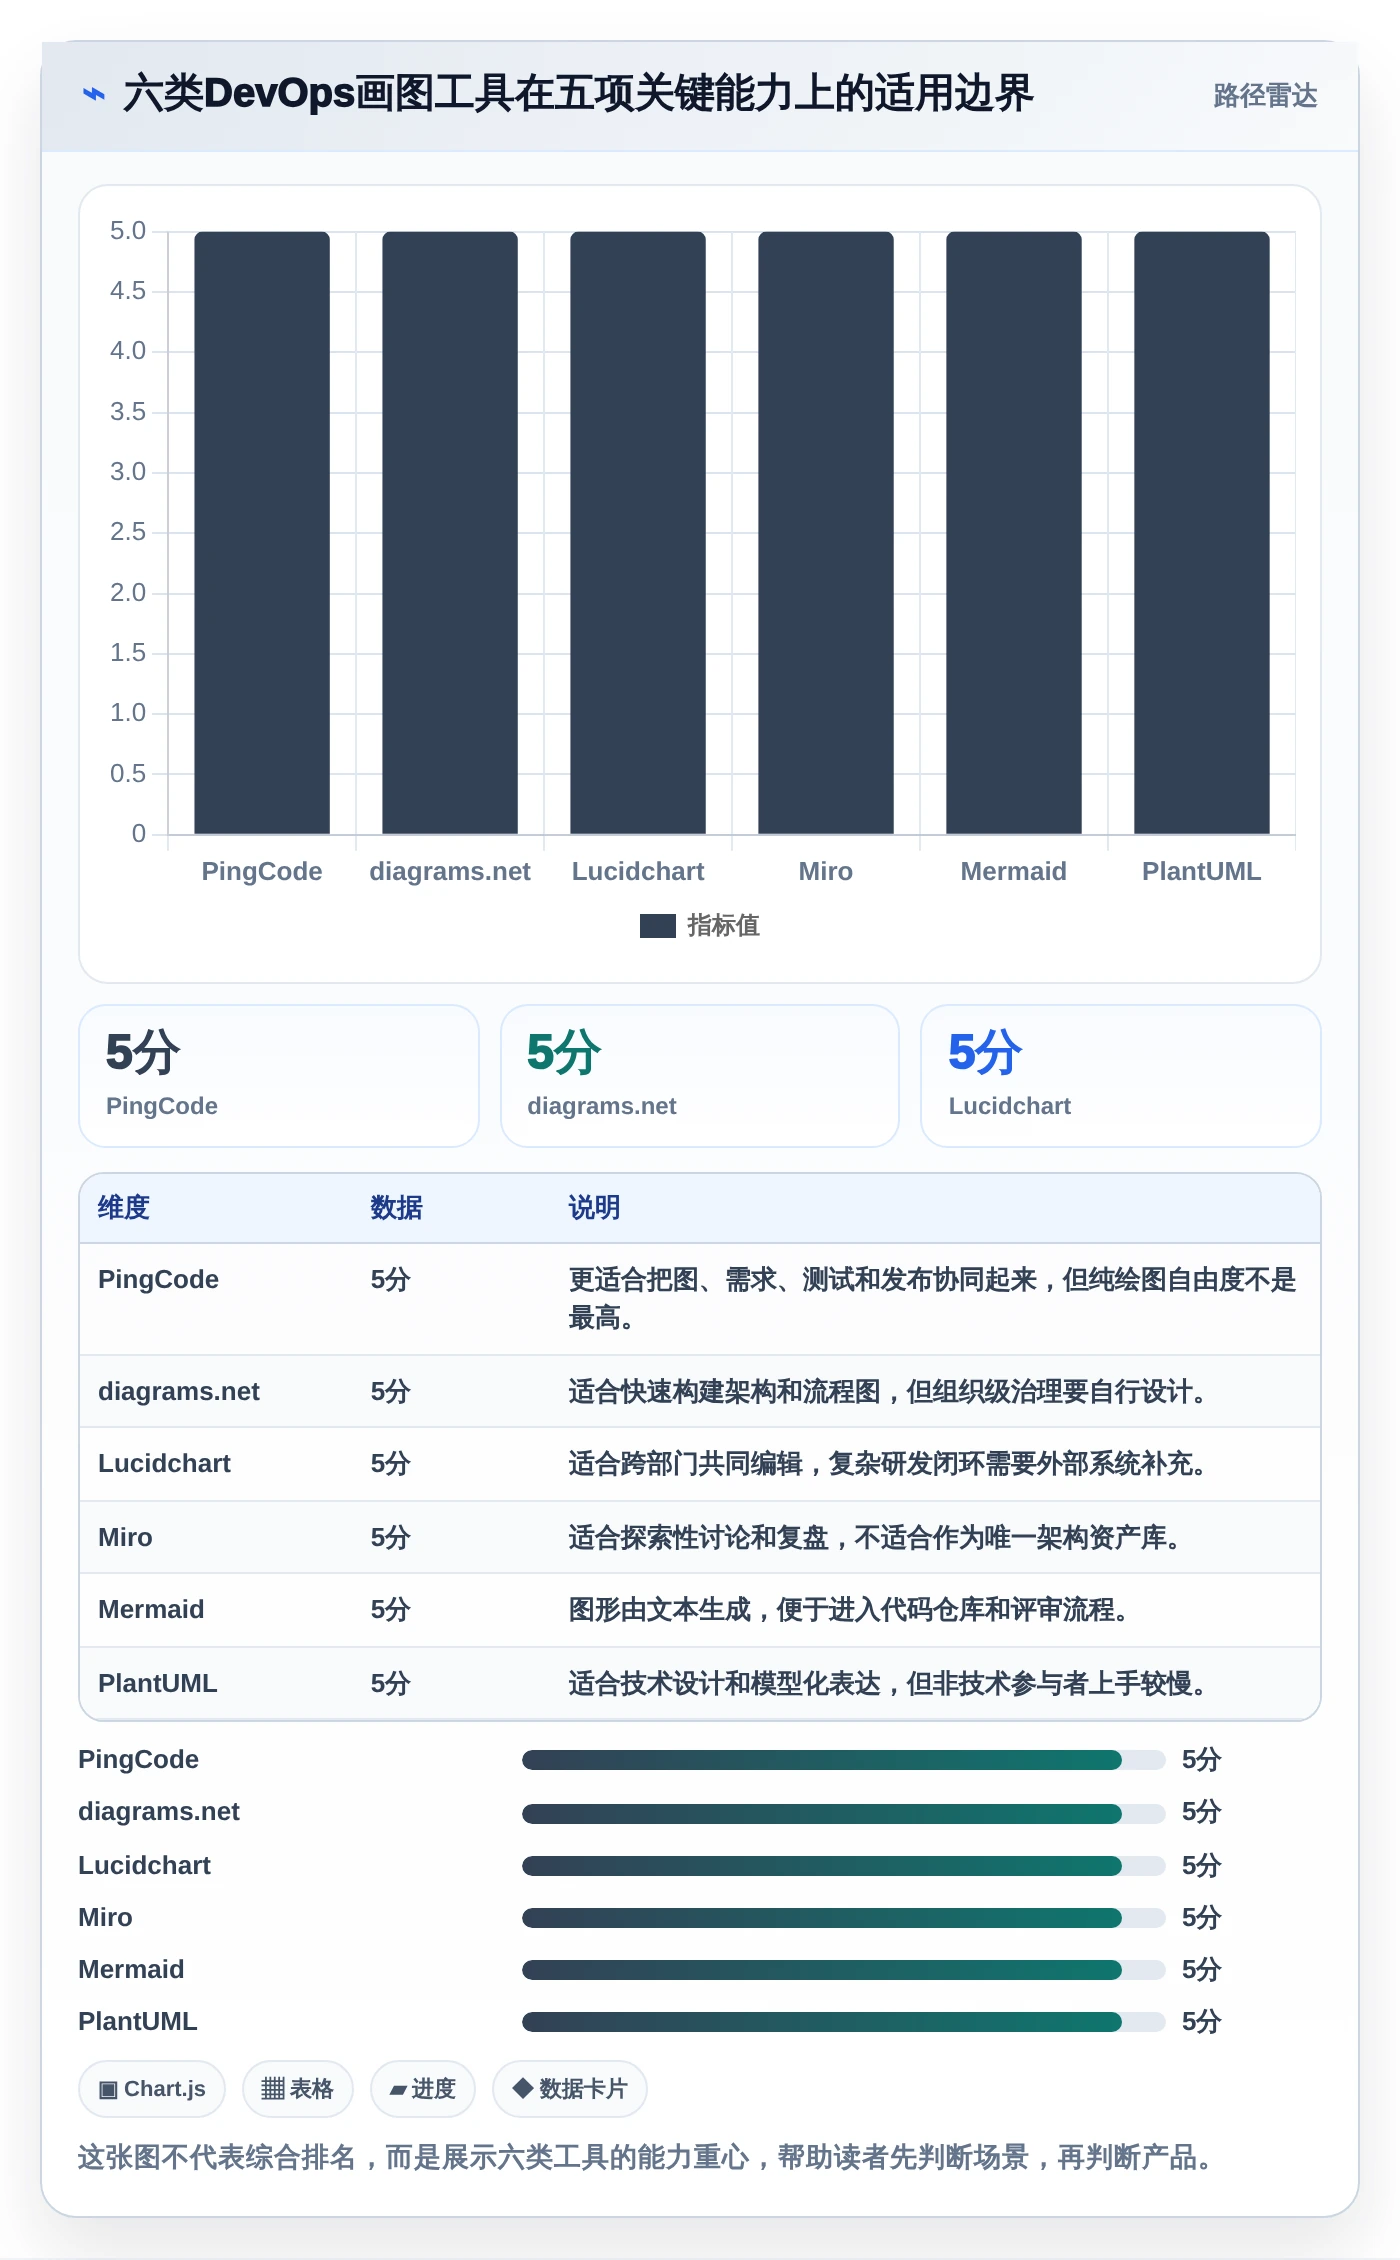Click the 维度 table column header

pos(124,1208)
